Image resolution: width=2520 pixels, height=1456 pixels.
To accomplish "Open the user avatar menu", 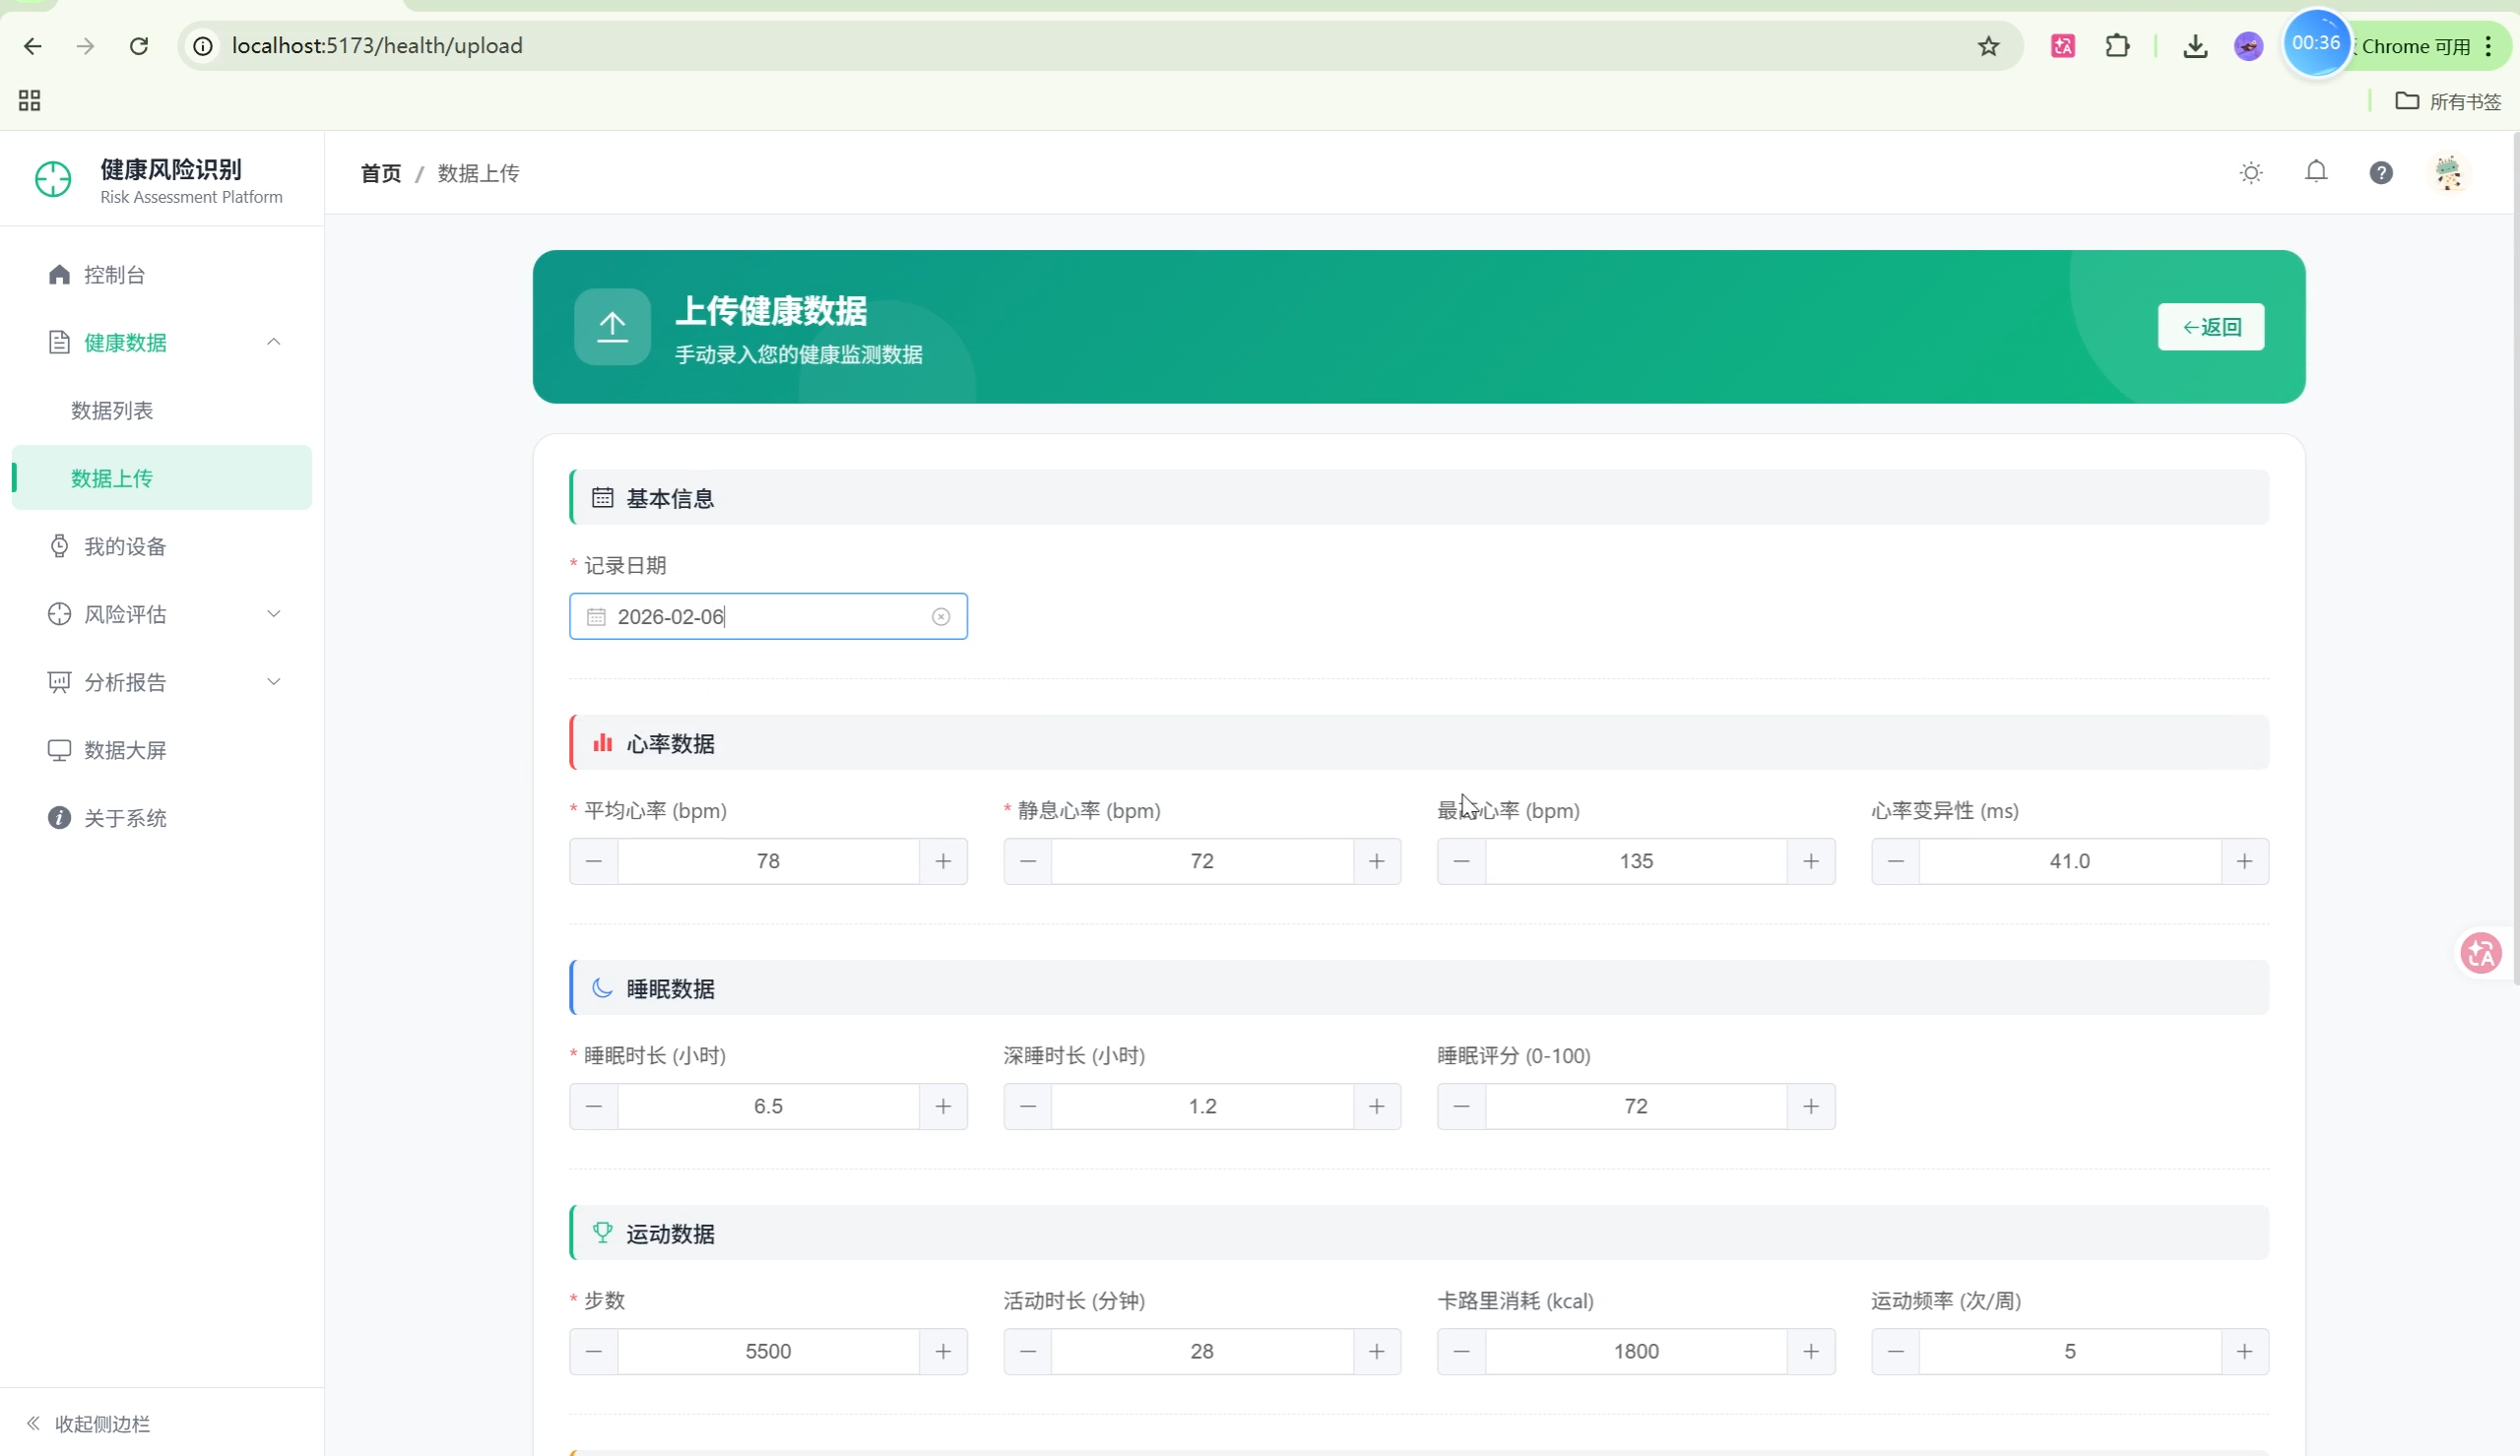I will [2447, 173].
